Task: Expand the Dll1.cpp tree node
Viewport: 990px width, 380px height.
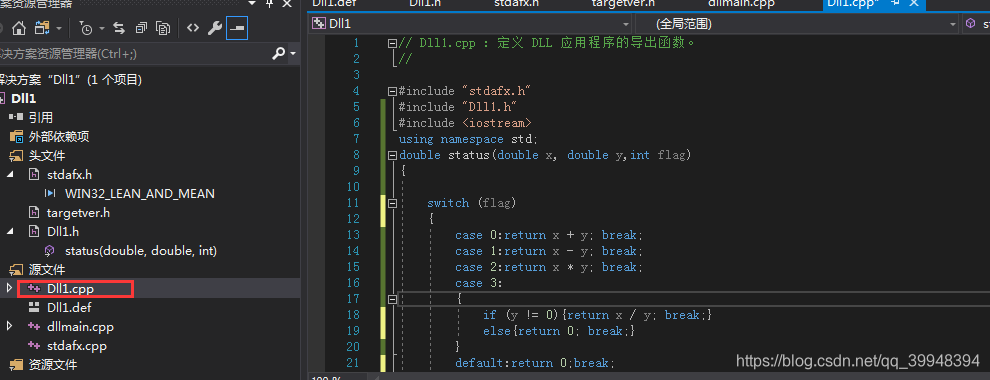Action: [9, 288]
